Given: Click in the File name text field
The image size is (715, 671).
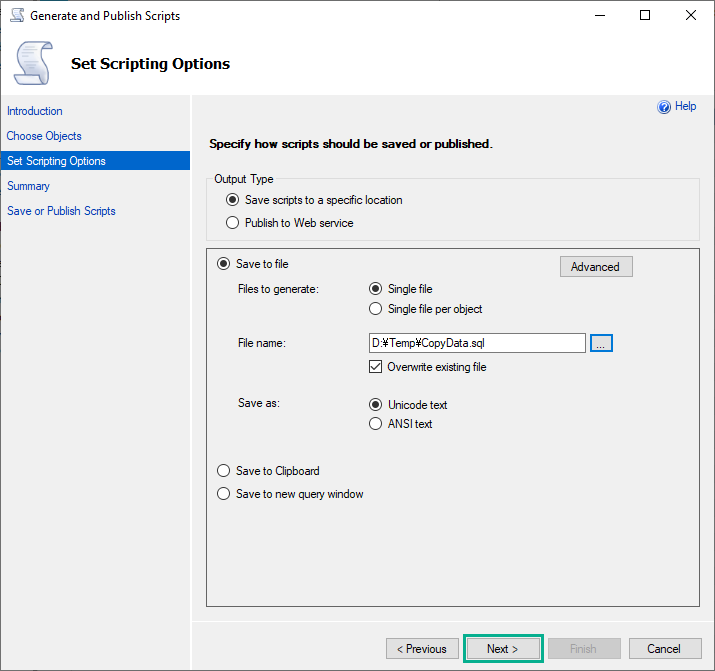Looking at the screenshot, I should [x=477, y=343].
